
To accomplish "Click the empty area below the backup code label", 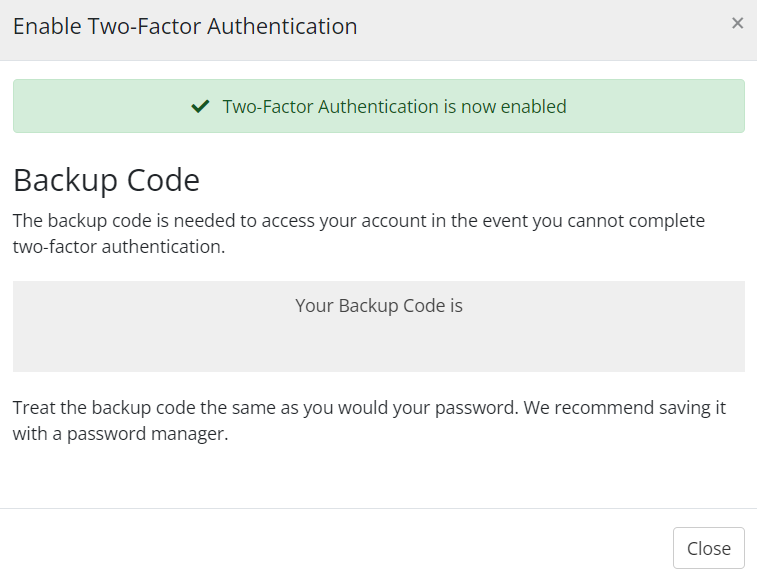I will (379, 345).
